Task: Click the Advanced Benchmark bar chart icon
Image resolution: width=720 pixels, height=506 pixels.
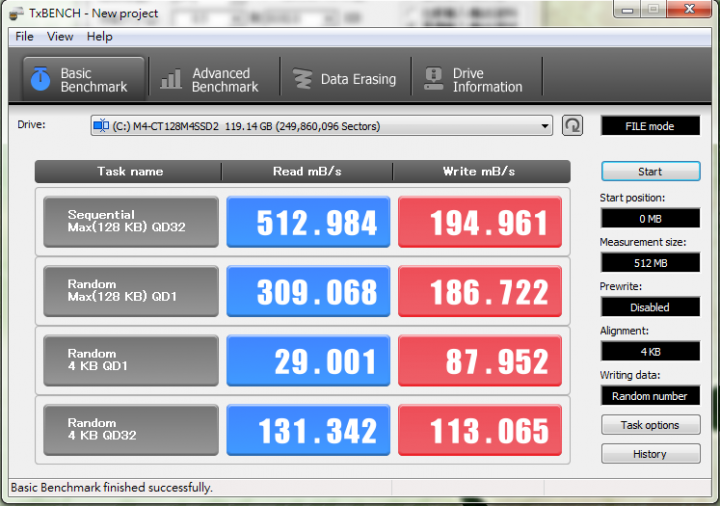Action: click(x=171, y=79)
